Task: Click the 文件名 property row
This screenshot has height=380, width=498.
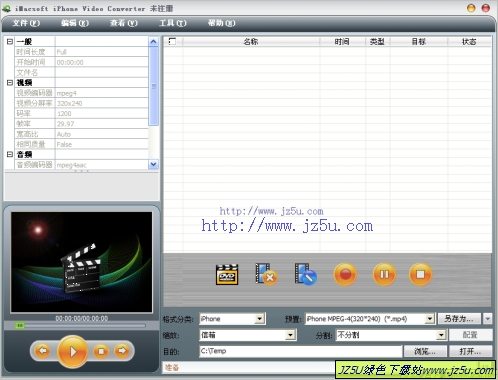Action: 81,72
